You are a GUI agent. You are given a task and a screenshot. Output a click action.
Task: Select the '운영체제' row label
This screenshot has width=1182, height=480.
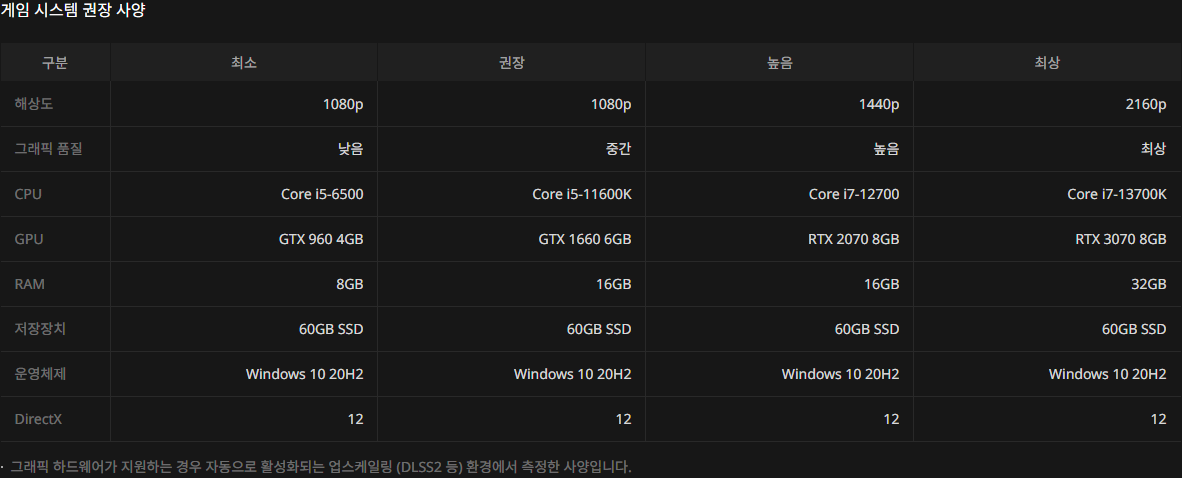pyautogui.click(x=40, y=374)
